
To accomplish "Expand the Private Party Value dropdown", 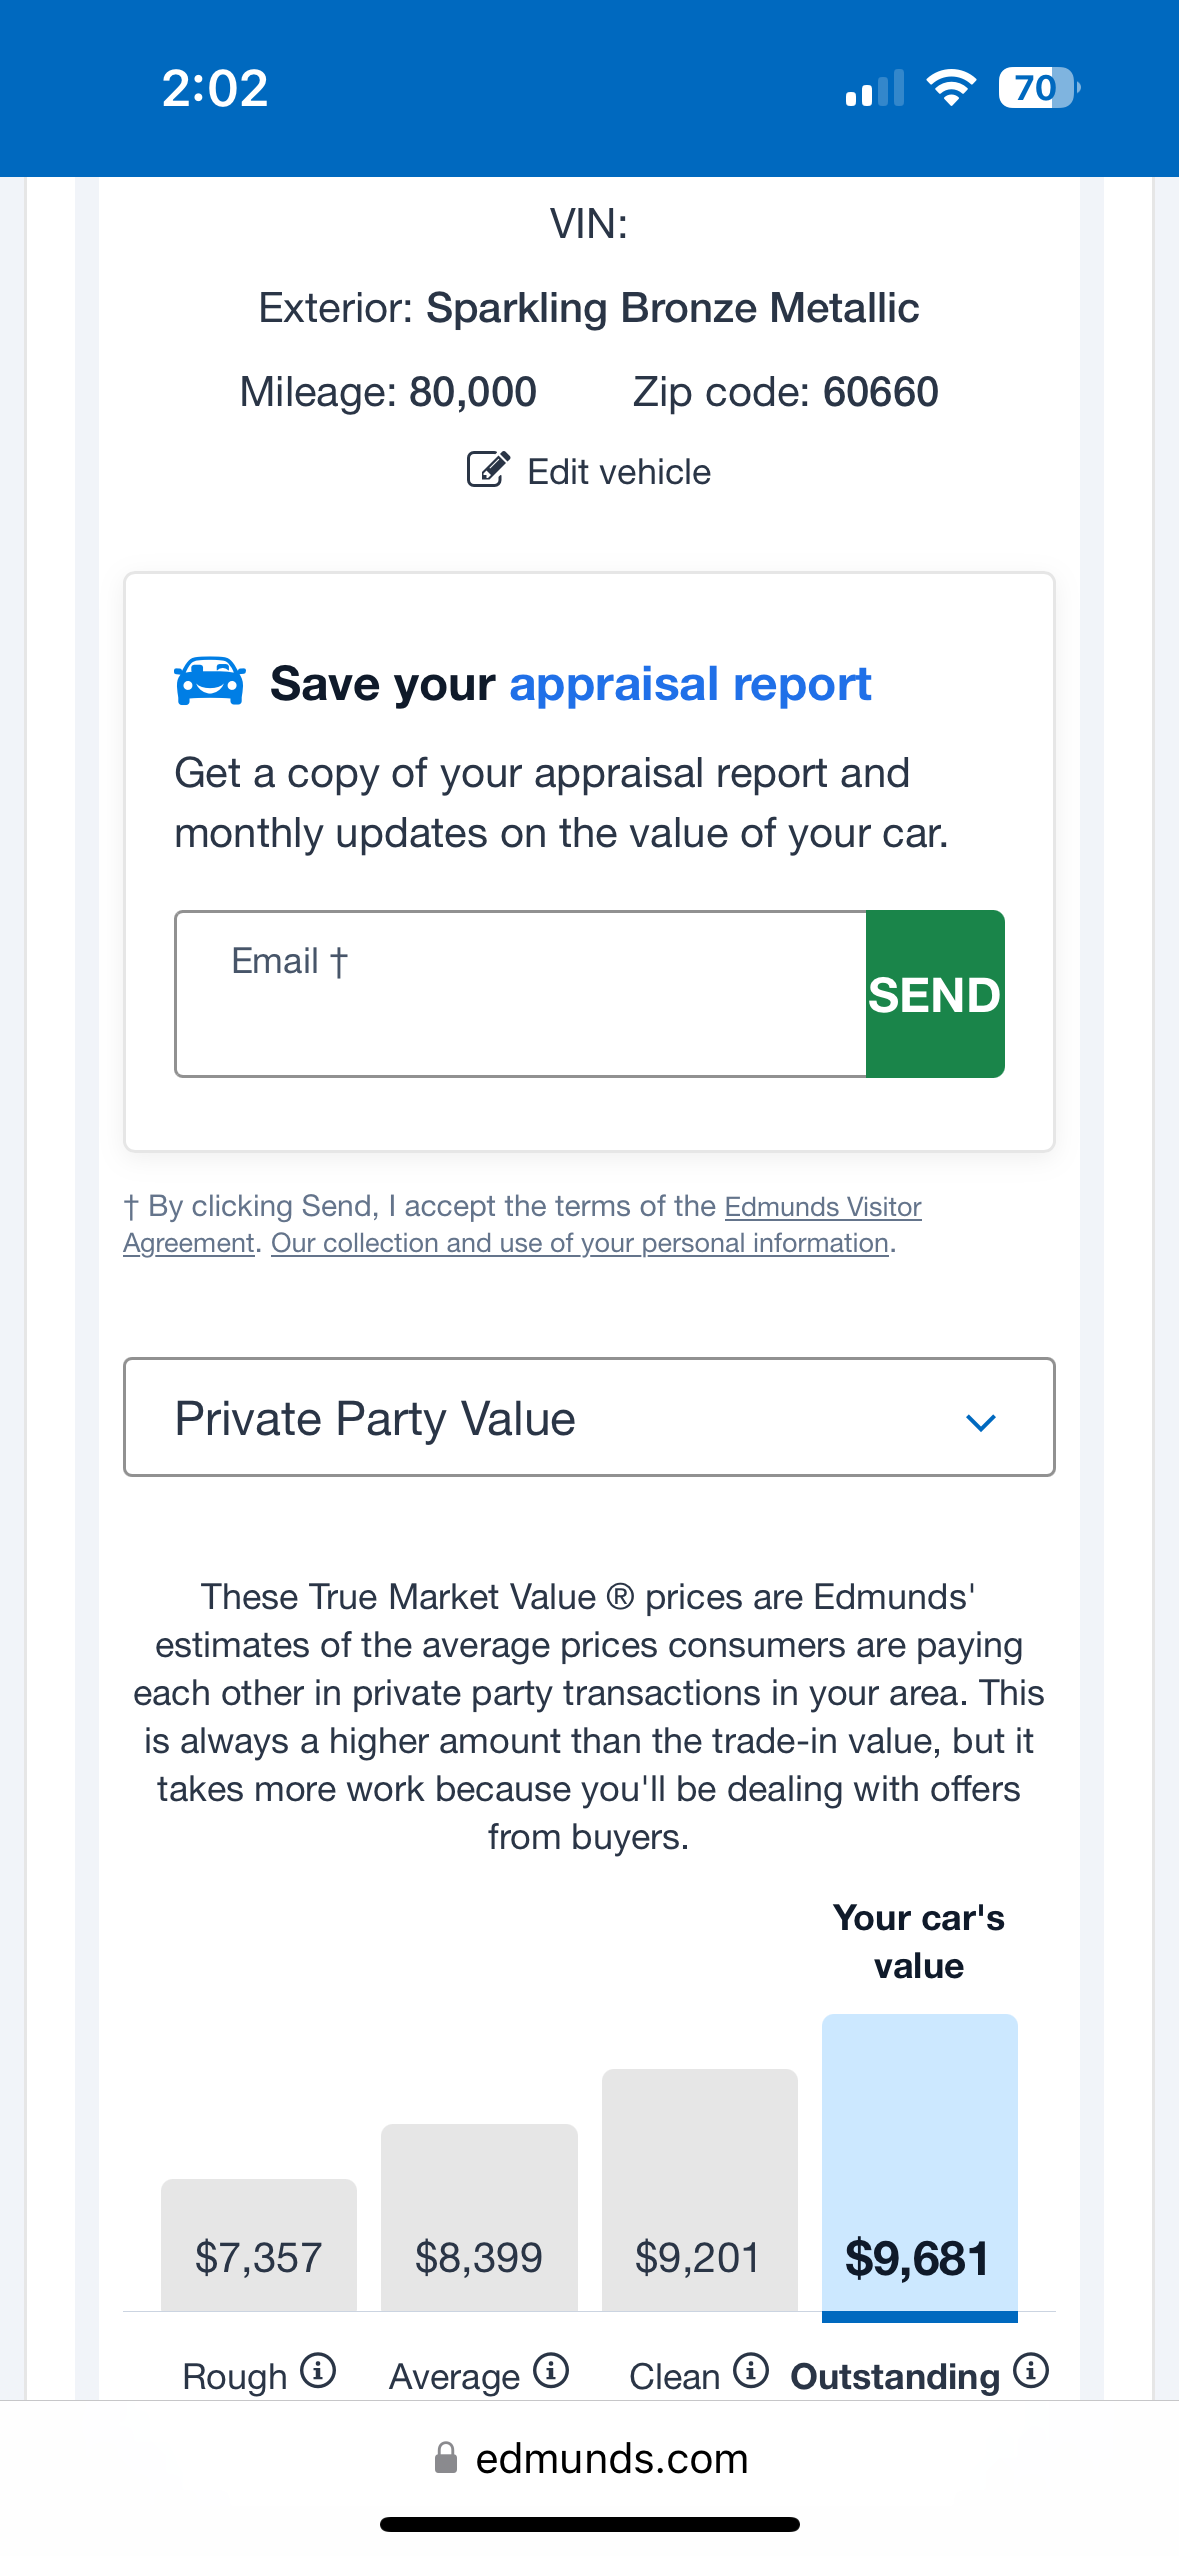I will [x=589, y=1417].
